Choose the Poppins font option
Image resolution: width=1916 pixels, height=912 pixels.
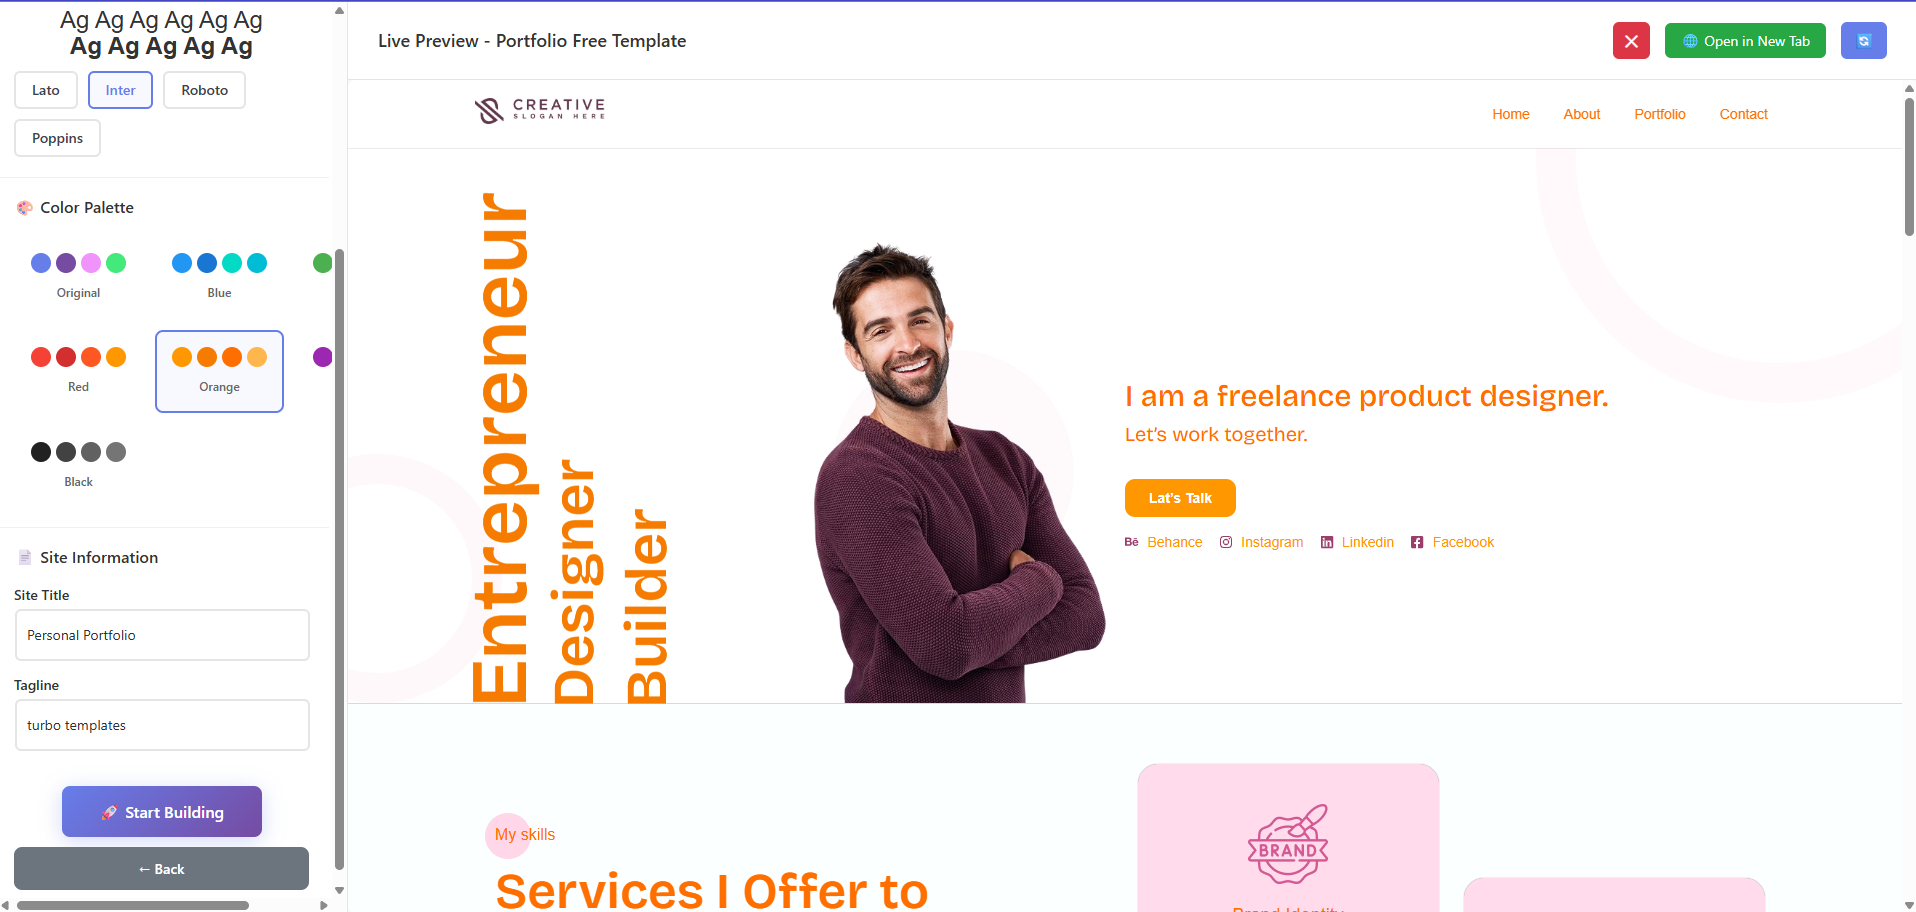pos(58,138)
